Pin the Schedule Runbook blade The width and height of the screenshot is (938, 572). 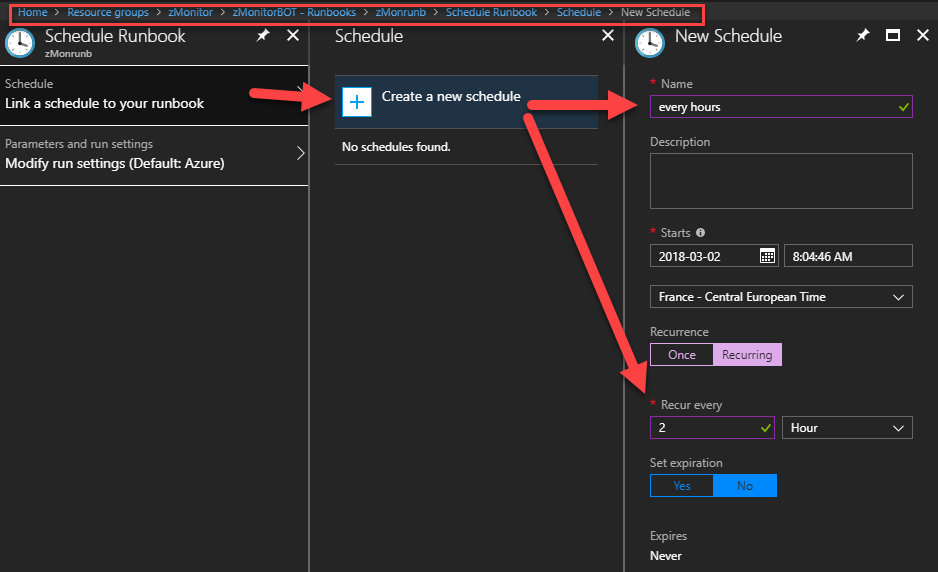tap(263, 36)
